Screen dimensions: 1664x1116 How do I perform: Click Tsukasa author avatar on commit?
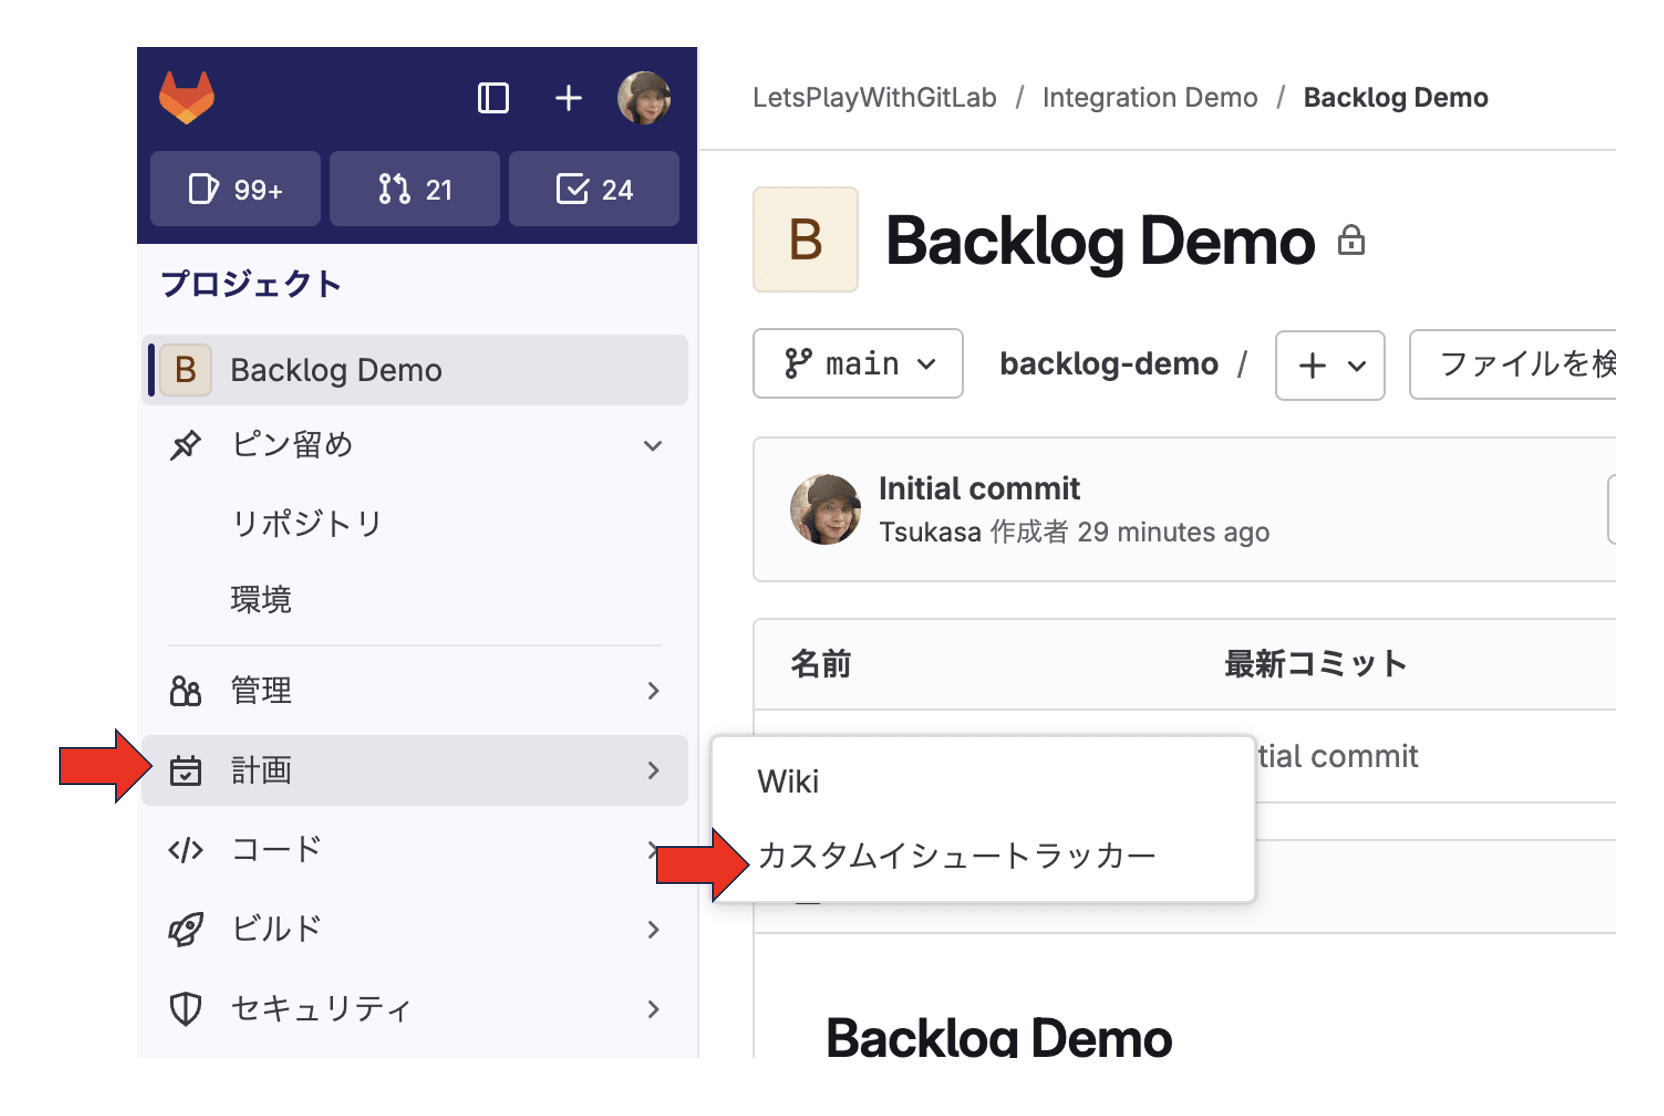pyautogui.click(x=825, y=510)
